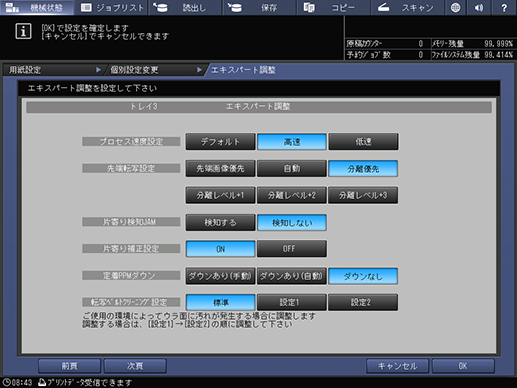Viewport: 517px width, 388px height.
Task: Set transfer belt cleaning to 標準
Action: tap(220, 302)
